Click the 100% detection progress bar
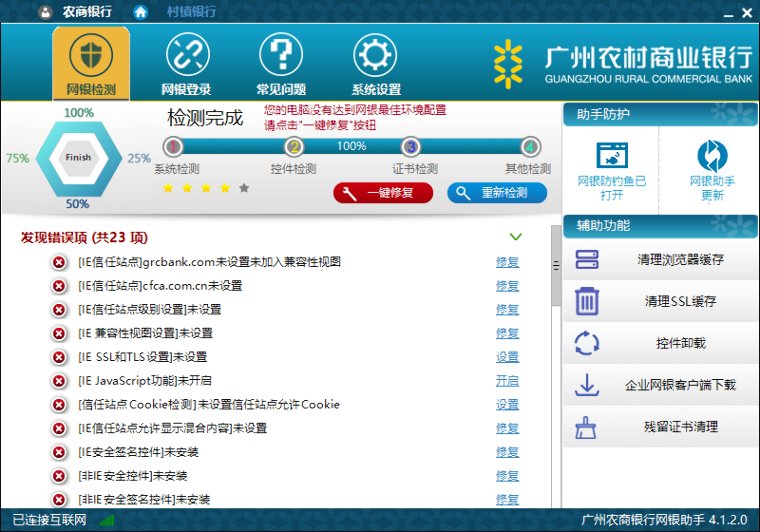Viewport: 760px width, 532px height. (352, 146)
